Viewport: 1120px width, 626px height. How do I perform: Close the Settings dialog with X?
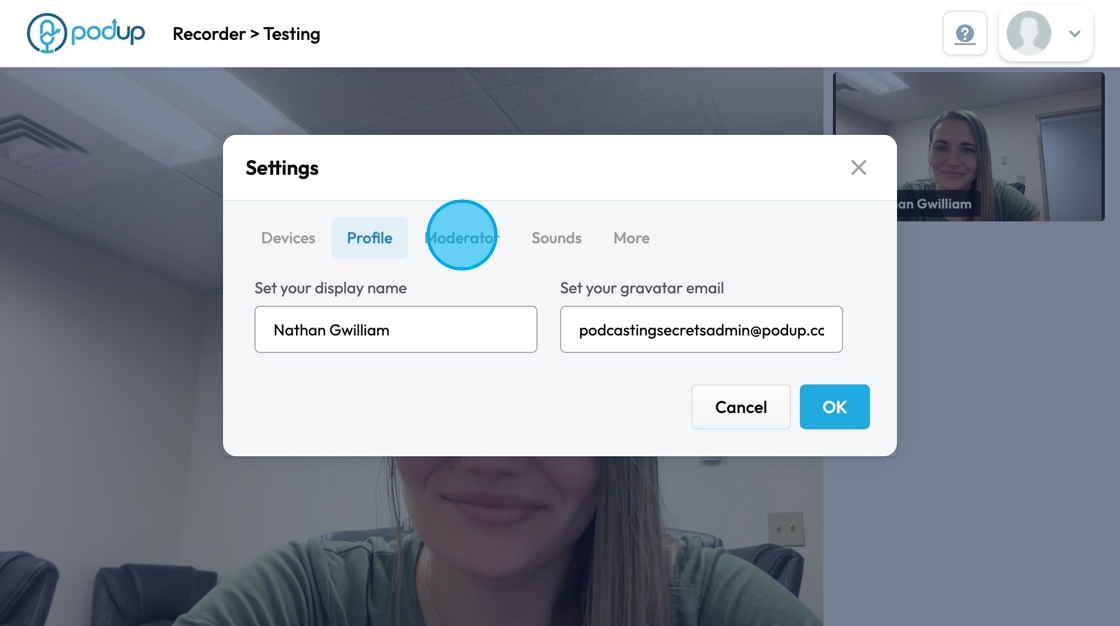point(858,168)
